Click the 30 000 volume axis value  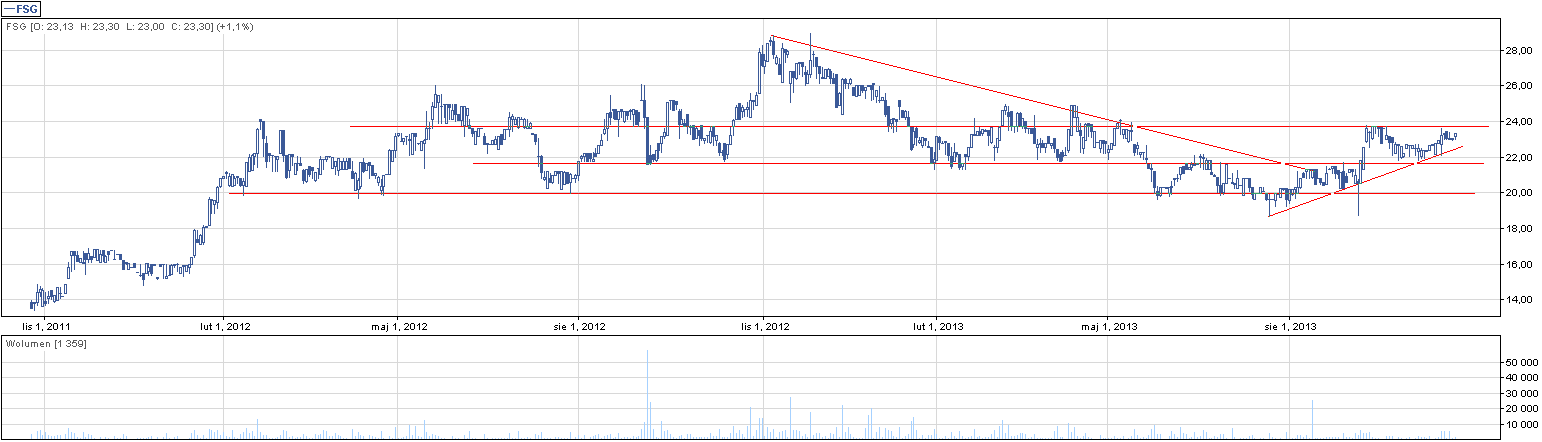1521,393
